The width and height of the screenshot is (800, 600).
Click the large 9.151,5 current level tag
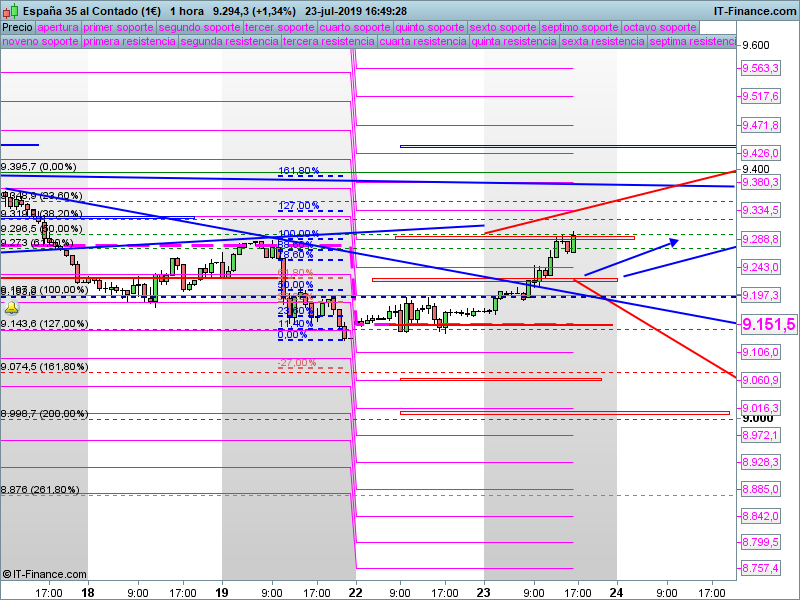768,324
